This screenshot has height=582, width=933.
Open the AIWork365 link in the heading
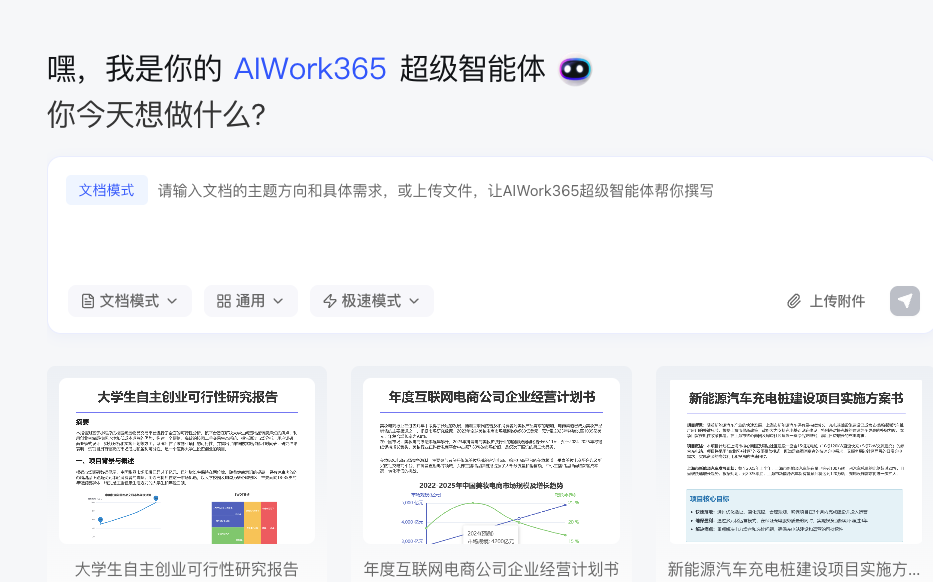[310, 69]
